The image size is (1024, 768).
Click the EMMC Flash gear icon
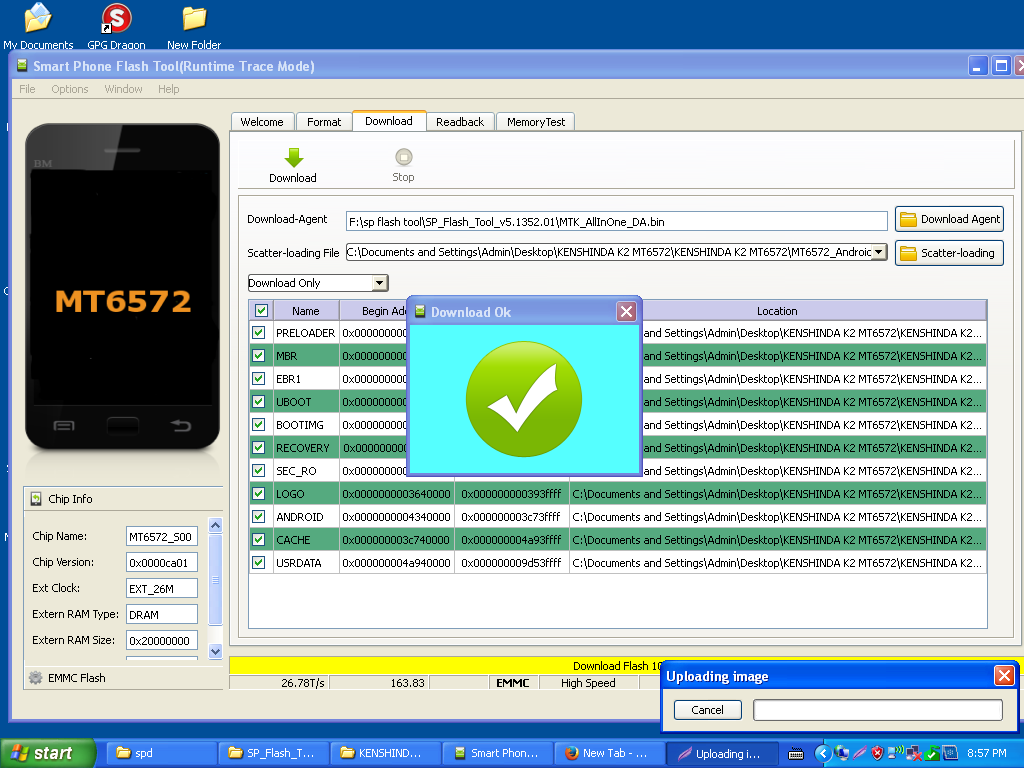36,678
